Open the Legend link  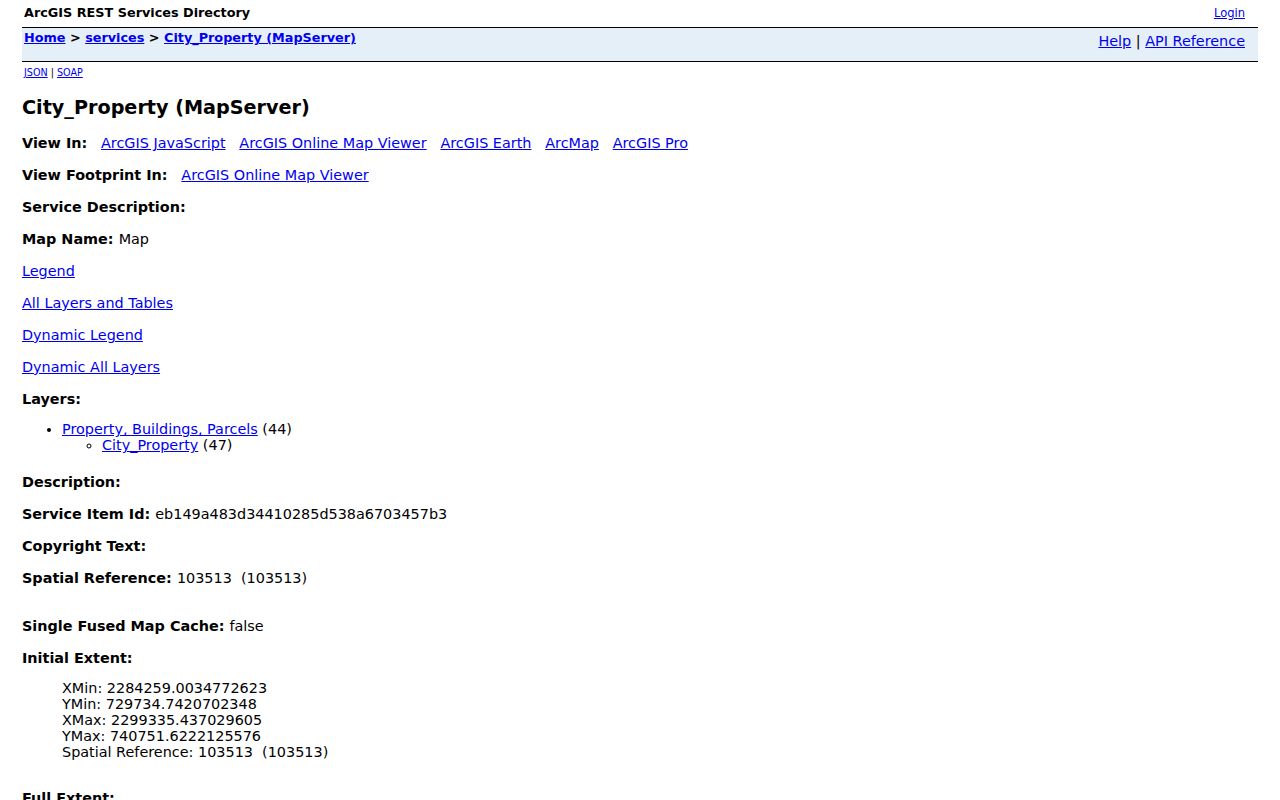[x=48, y=271]
